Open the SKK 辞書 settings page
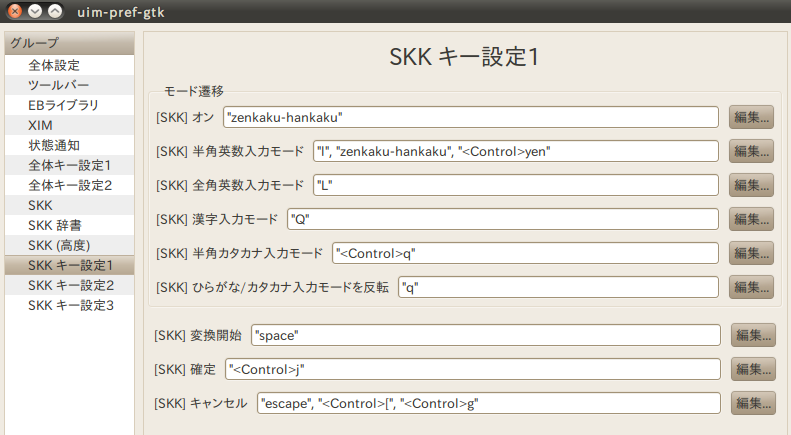The width and height of the screenshot is (791, 435). pos(58,225)
